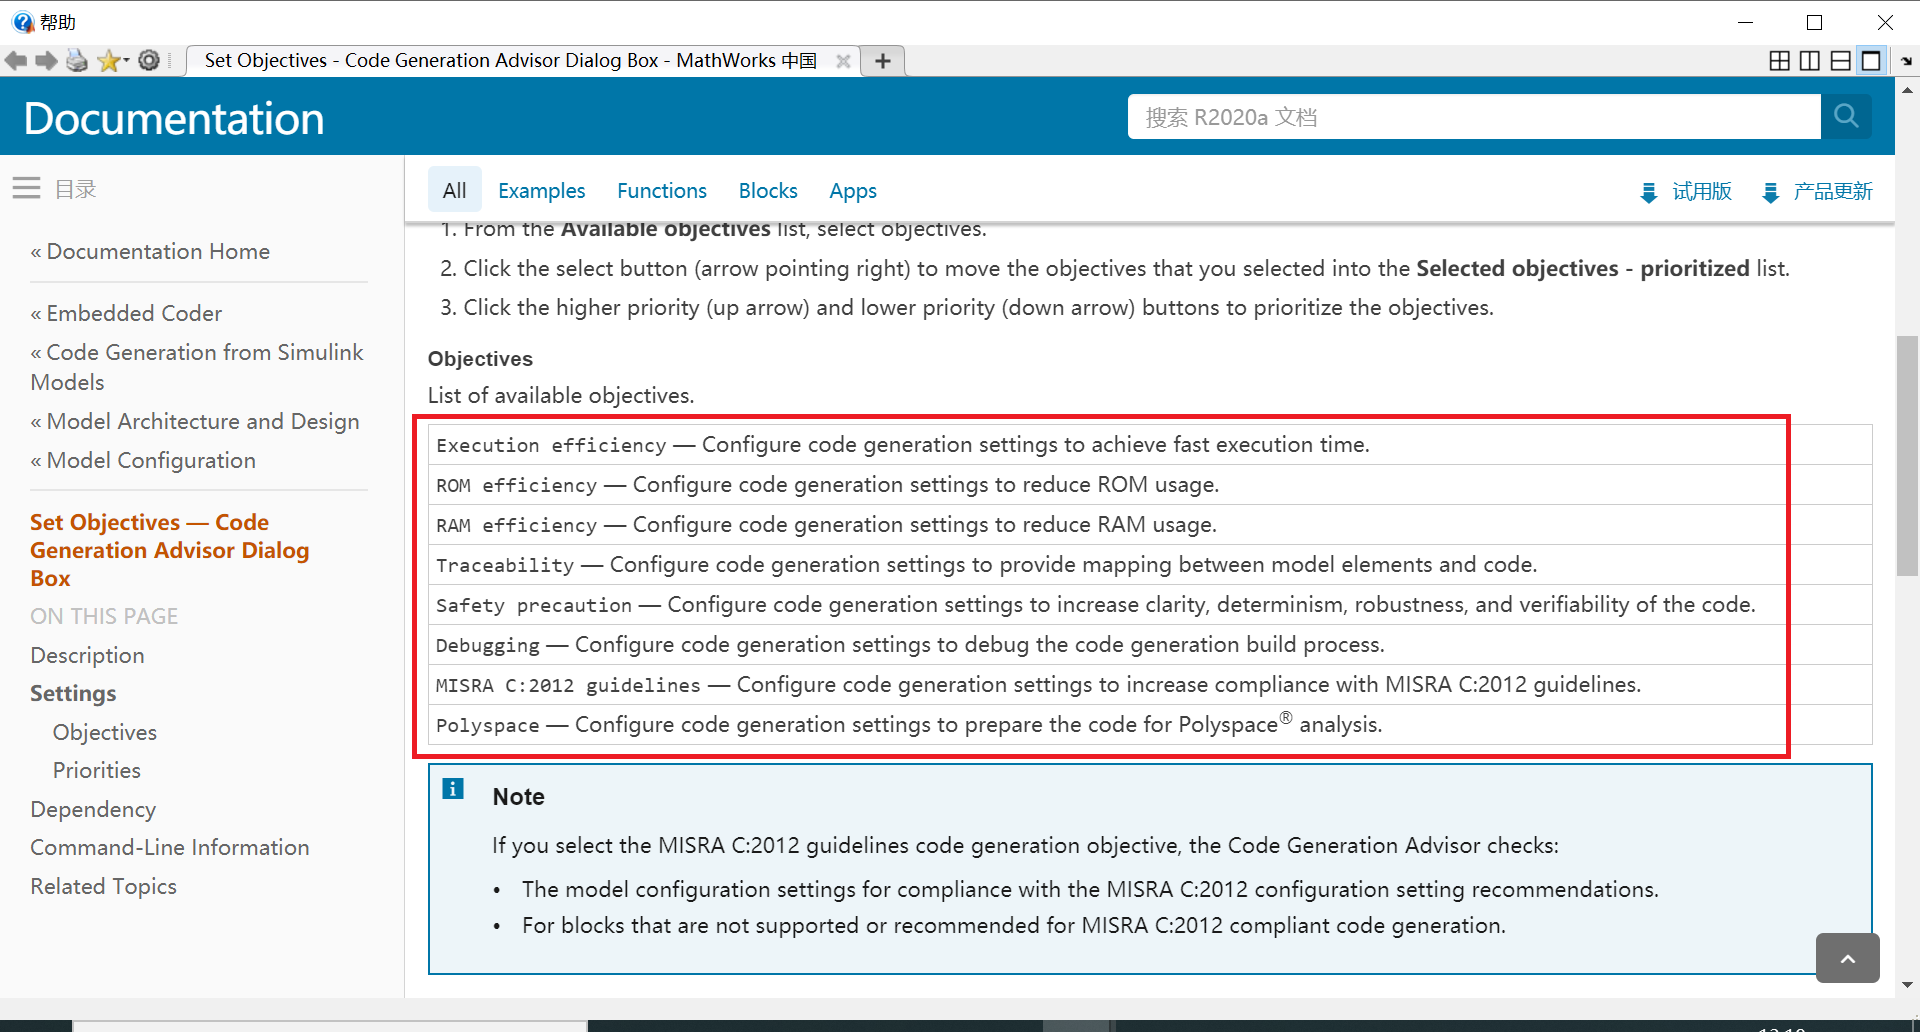Switch to four-pane grid layout icon
This screenshot has height=1032, width=1920.
pyautogui.click(x=1780, y=61)
